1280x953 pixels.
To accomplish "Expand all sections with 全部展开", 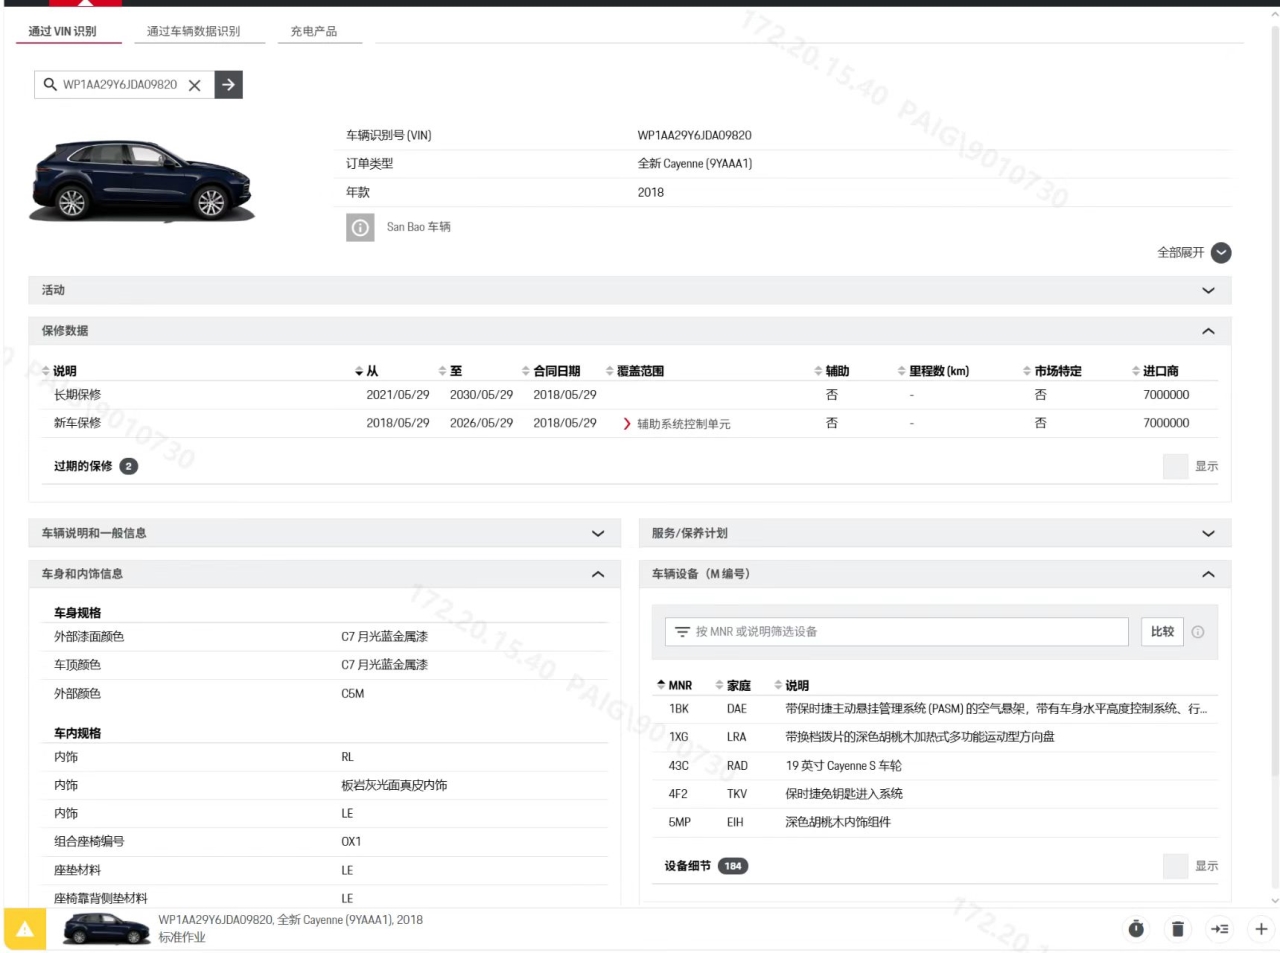I will [1220, 253].
